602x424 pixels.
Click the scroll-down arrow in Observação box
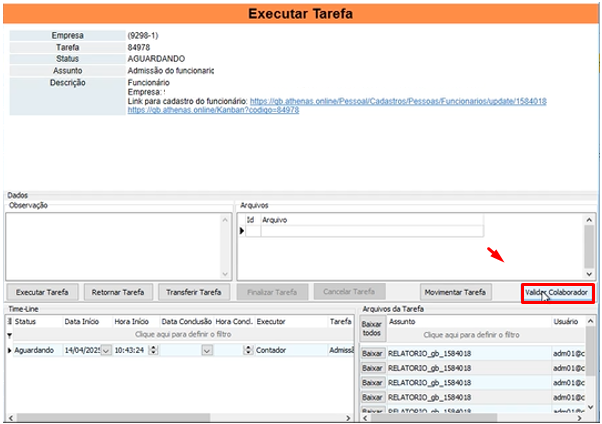click(x=222, y=272)
